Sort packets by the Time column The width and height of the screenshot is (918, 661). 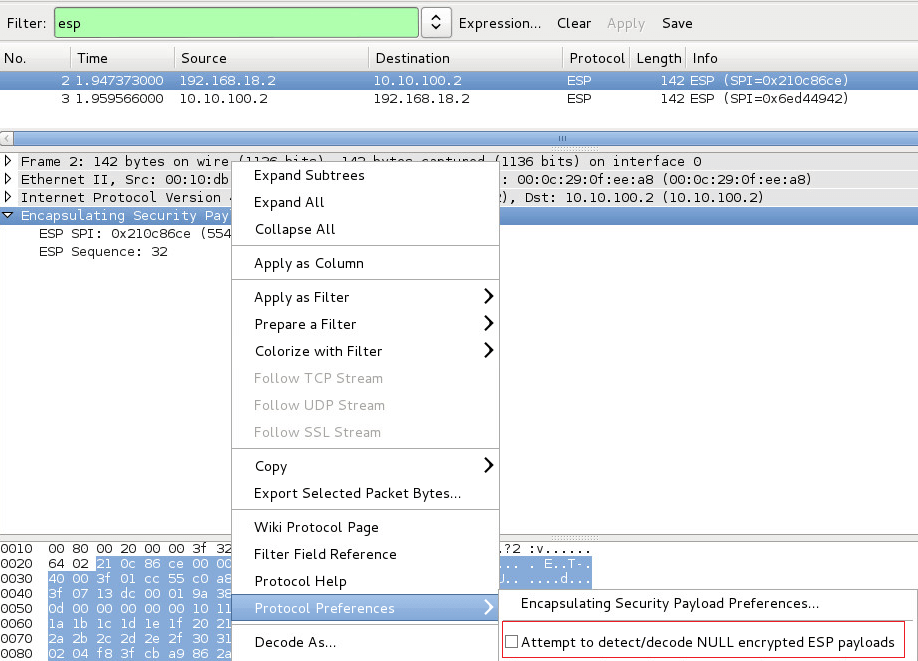click(123, 58)
